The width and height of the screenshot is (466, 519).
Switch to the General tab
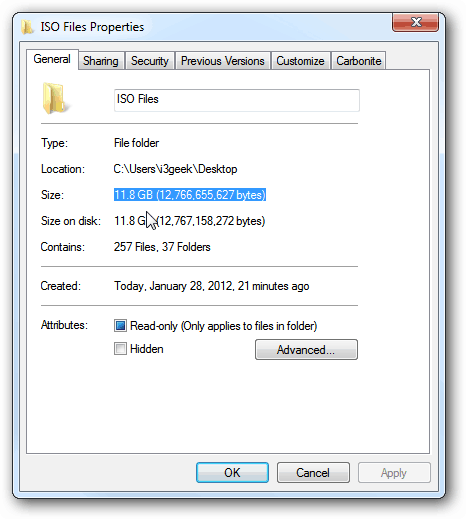click(x=52, y=59)
